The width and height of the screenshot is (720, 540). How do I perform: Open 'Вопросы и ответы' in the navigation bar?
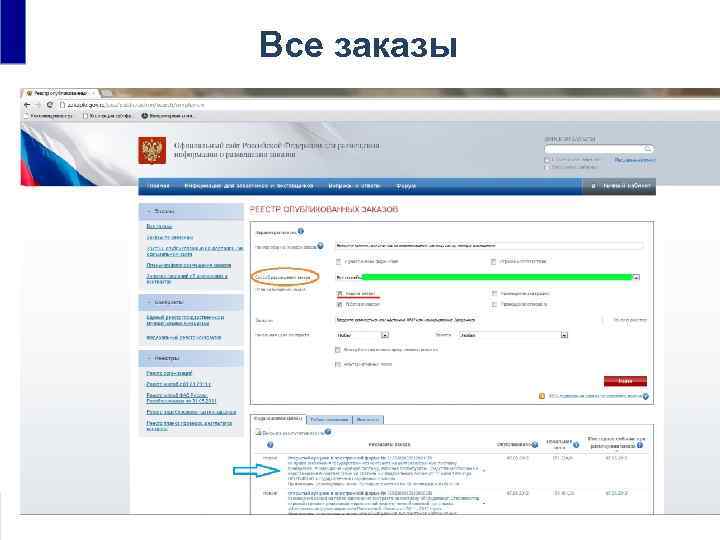(x=354, y=186)
